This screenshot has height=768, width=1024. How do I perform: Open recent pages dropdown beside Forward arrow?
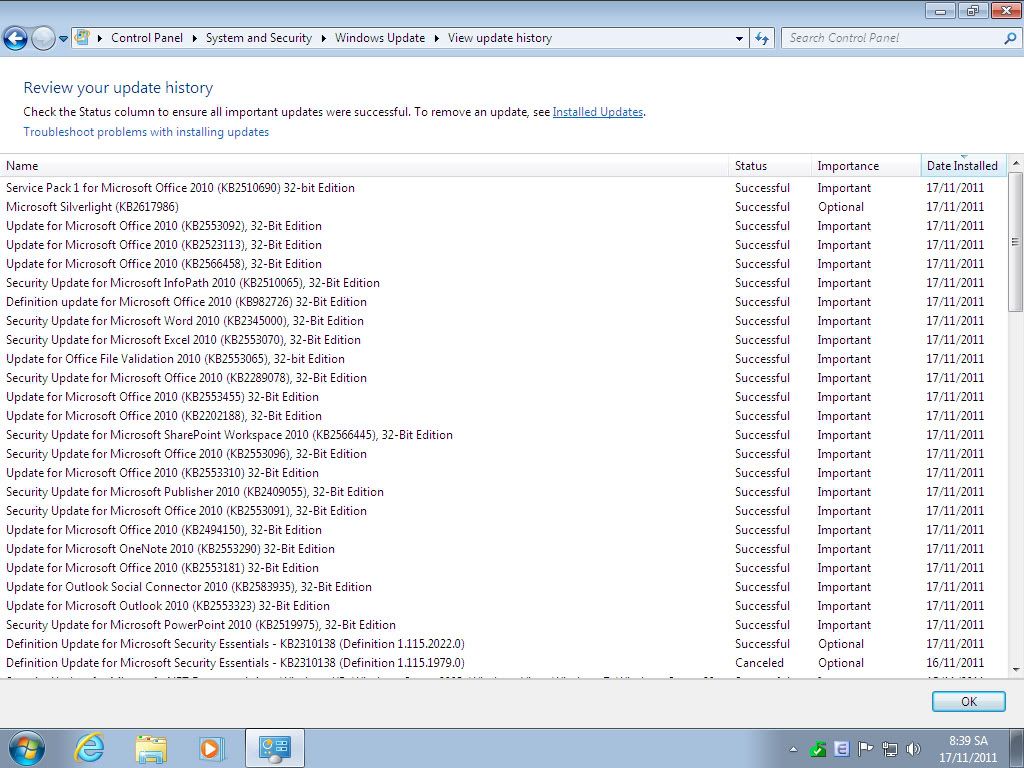point(63,39)
